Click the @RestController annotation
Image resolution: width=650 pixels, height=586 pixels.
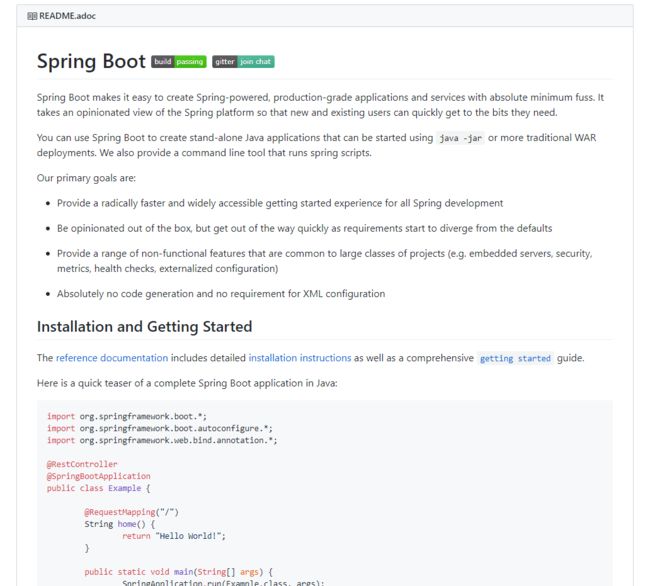tap(82, 465)
